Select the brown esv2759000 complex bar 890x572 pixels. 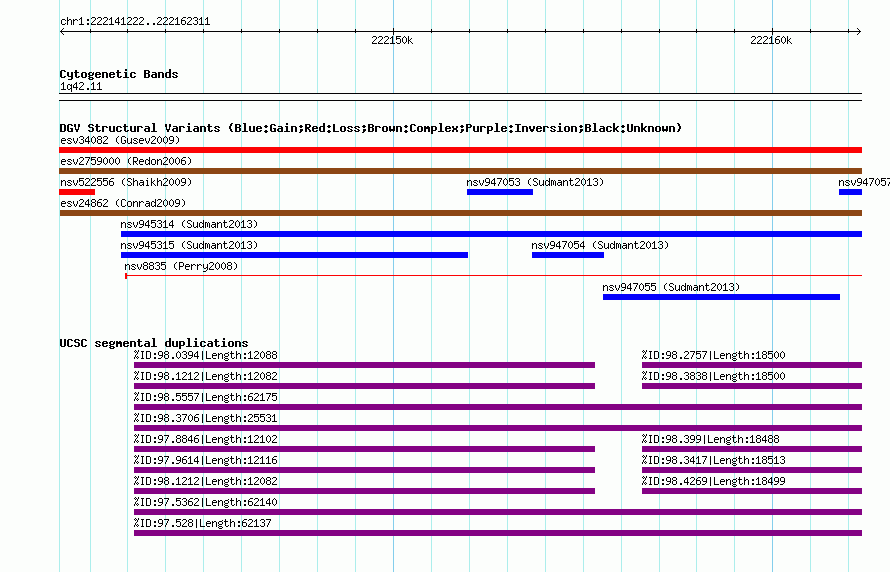[460, 171]
